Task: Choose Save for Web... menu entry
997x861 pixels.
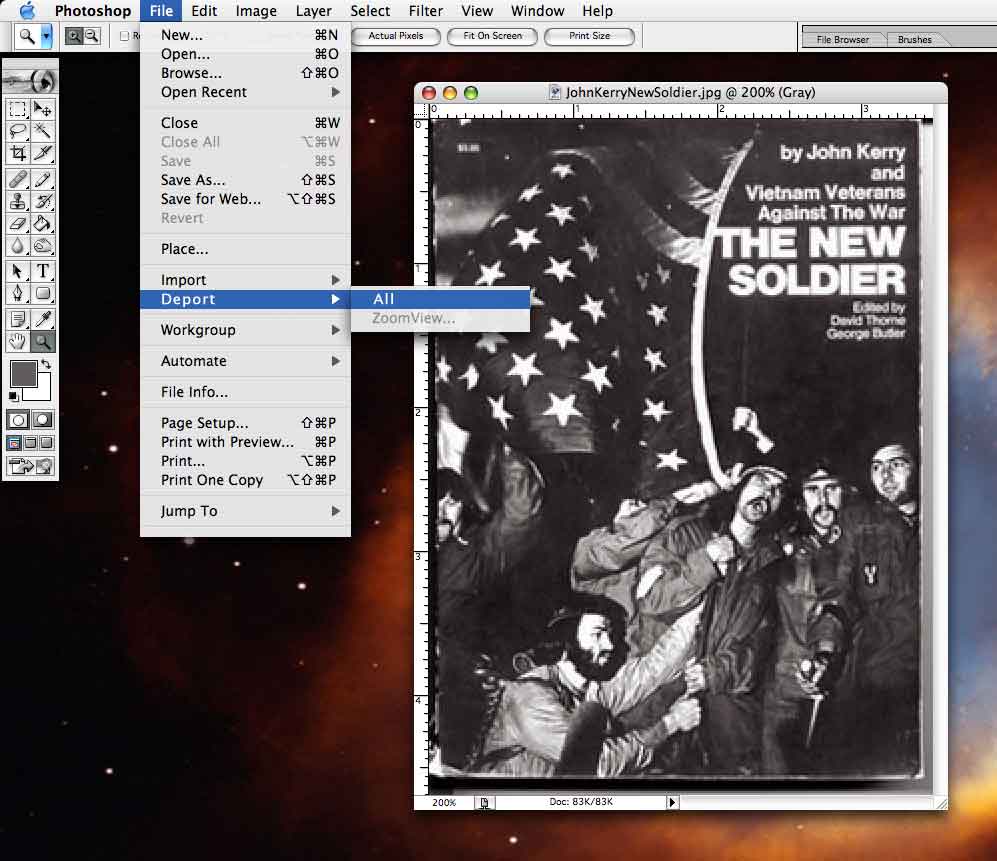Action: [x=245, y=199]
